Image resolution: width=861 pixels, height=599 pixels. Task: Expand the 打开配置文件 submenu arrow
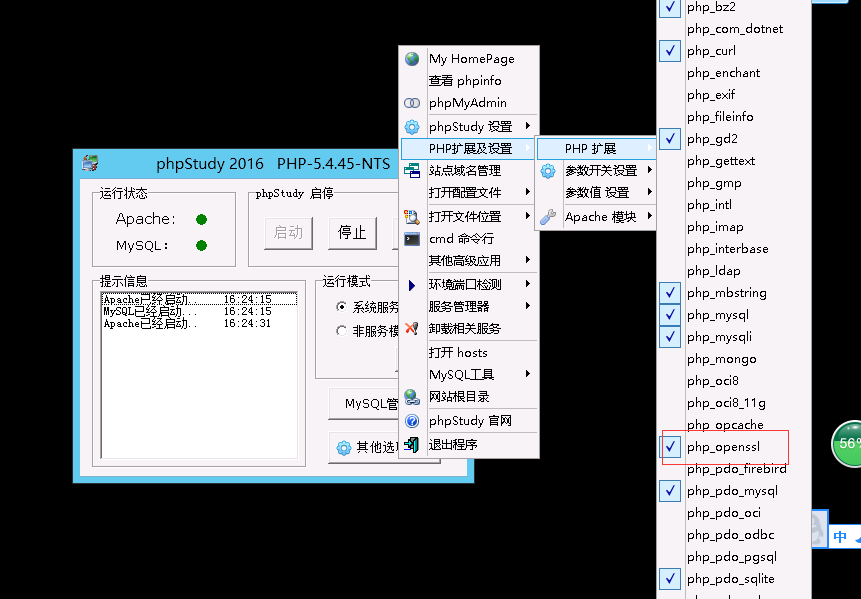[x=528, y=192]
